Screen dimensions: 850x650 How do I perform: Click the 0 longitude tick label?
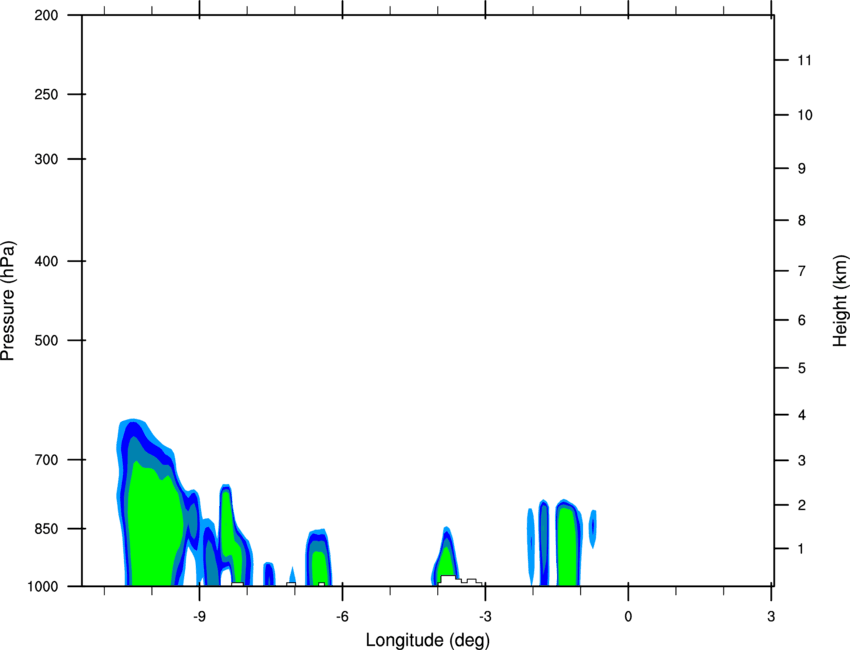tap(628, 617)
